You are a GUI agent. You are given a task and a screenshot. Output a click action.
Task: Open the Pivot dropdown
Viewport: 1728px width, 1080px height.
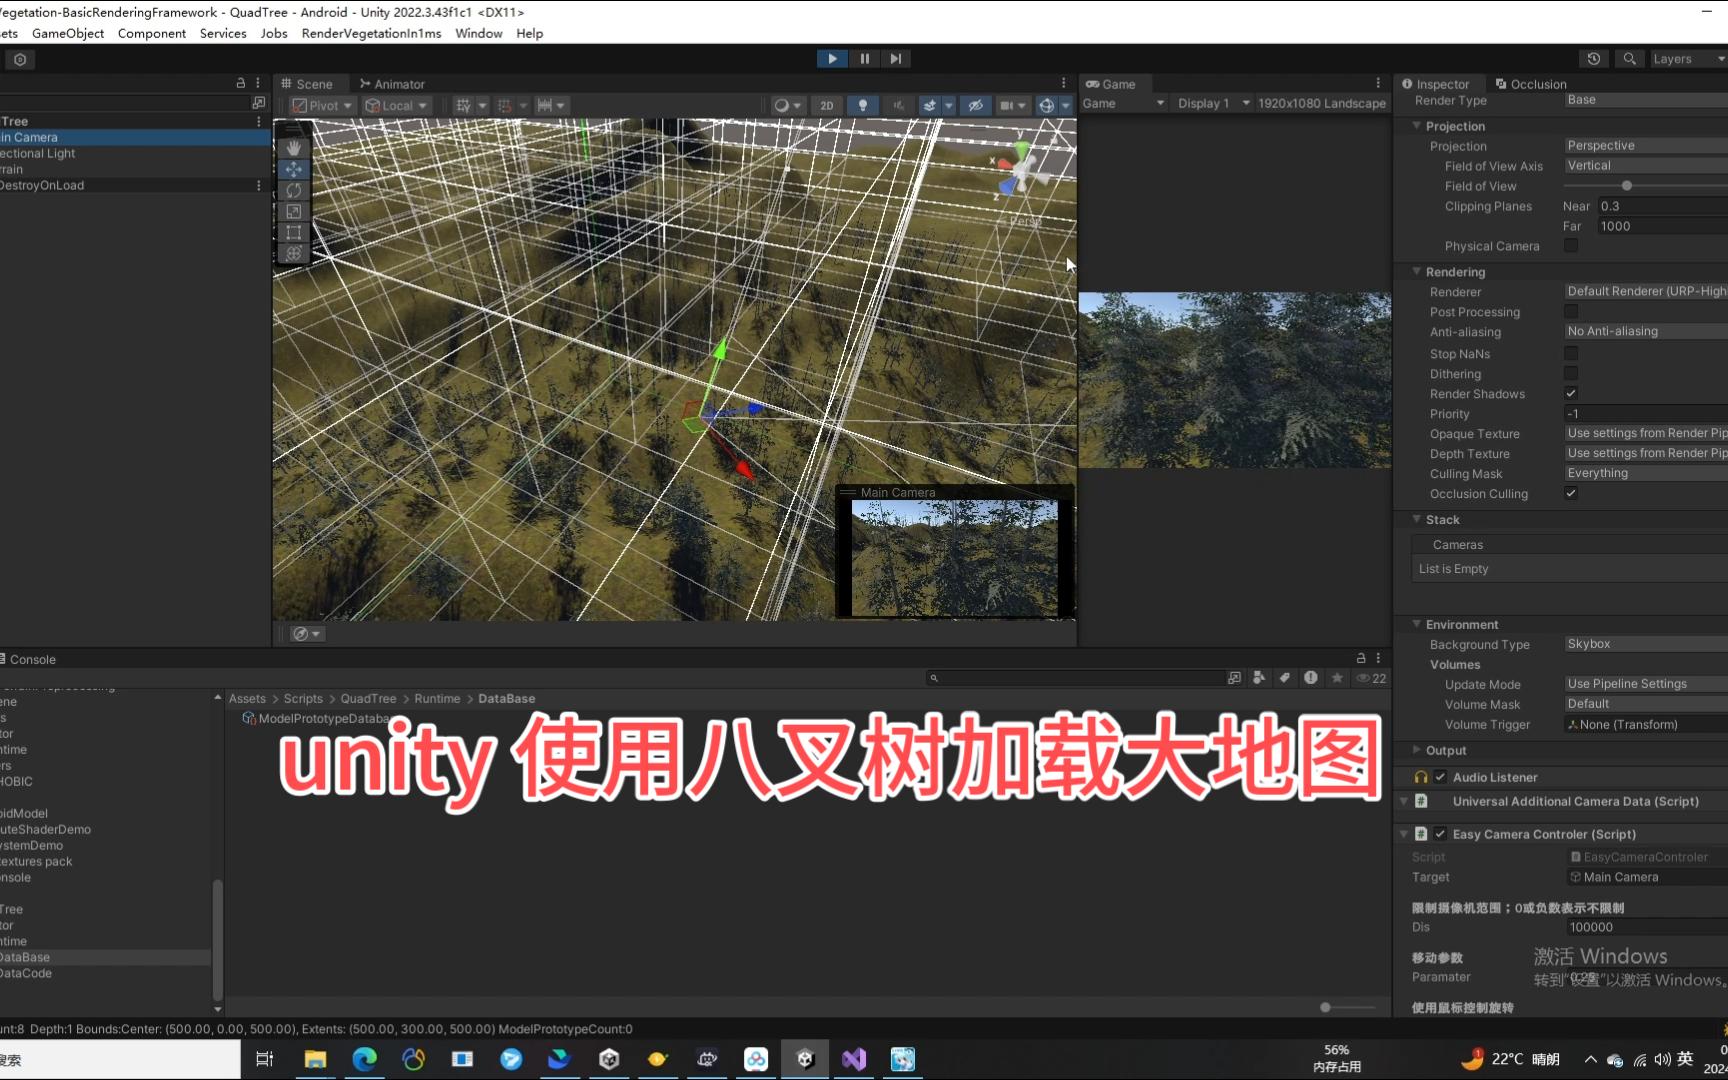[323, 105]
